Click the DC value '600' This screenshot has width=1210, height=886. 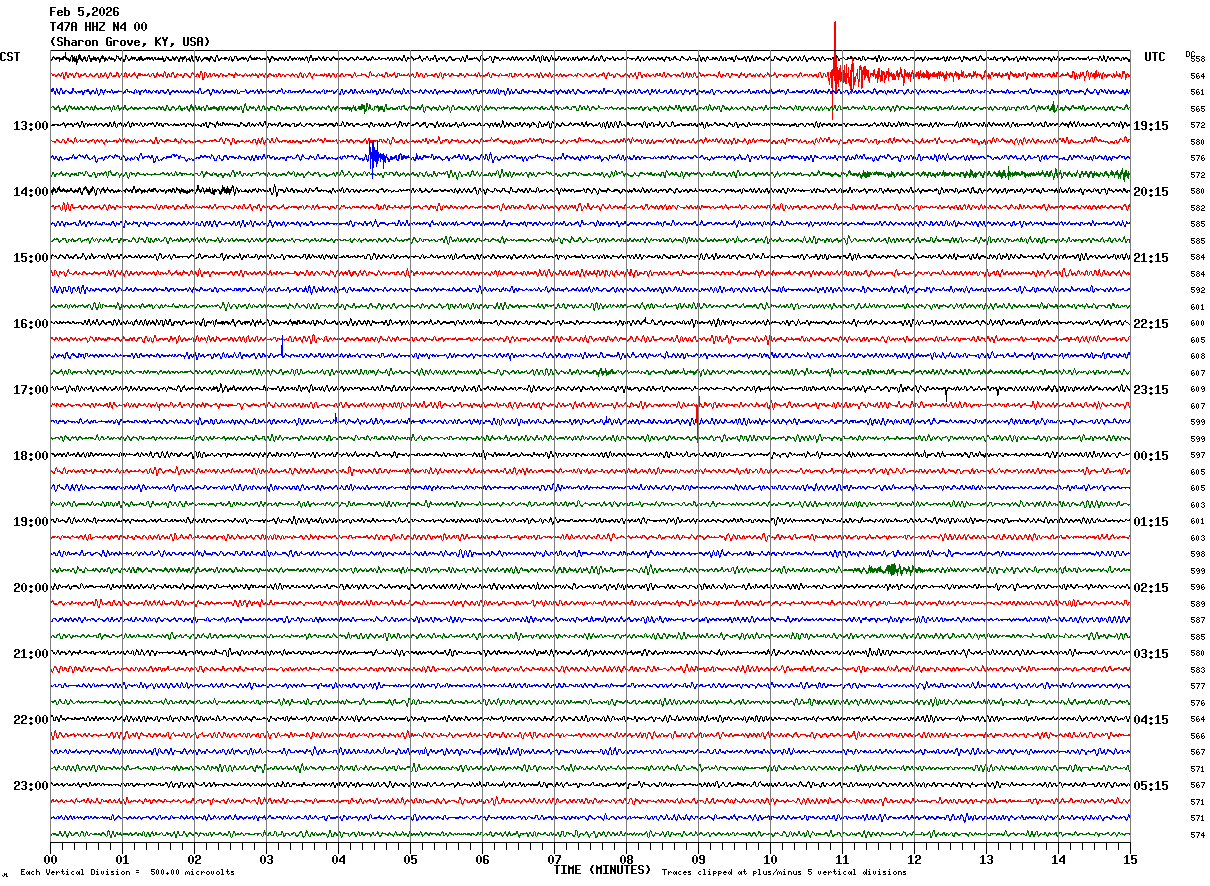tap(1197, 324)
